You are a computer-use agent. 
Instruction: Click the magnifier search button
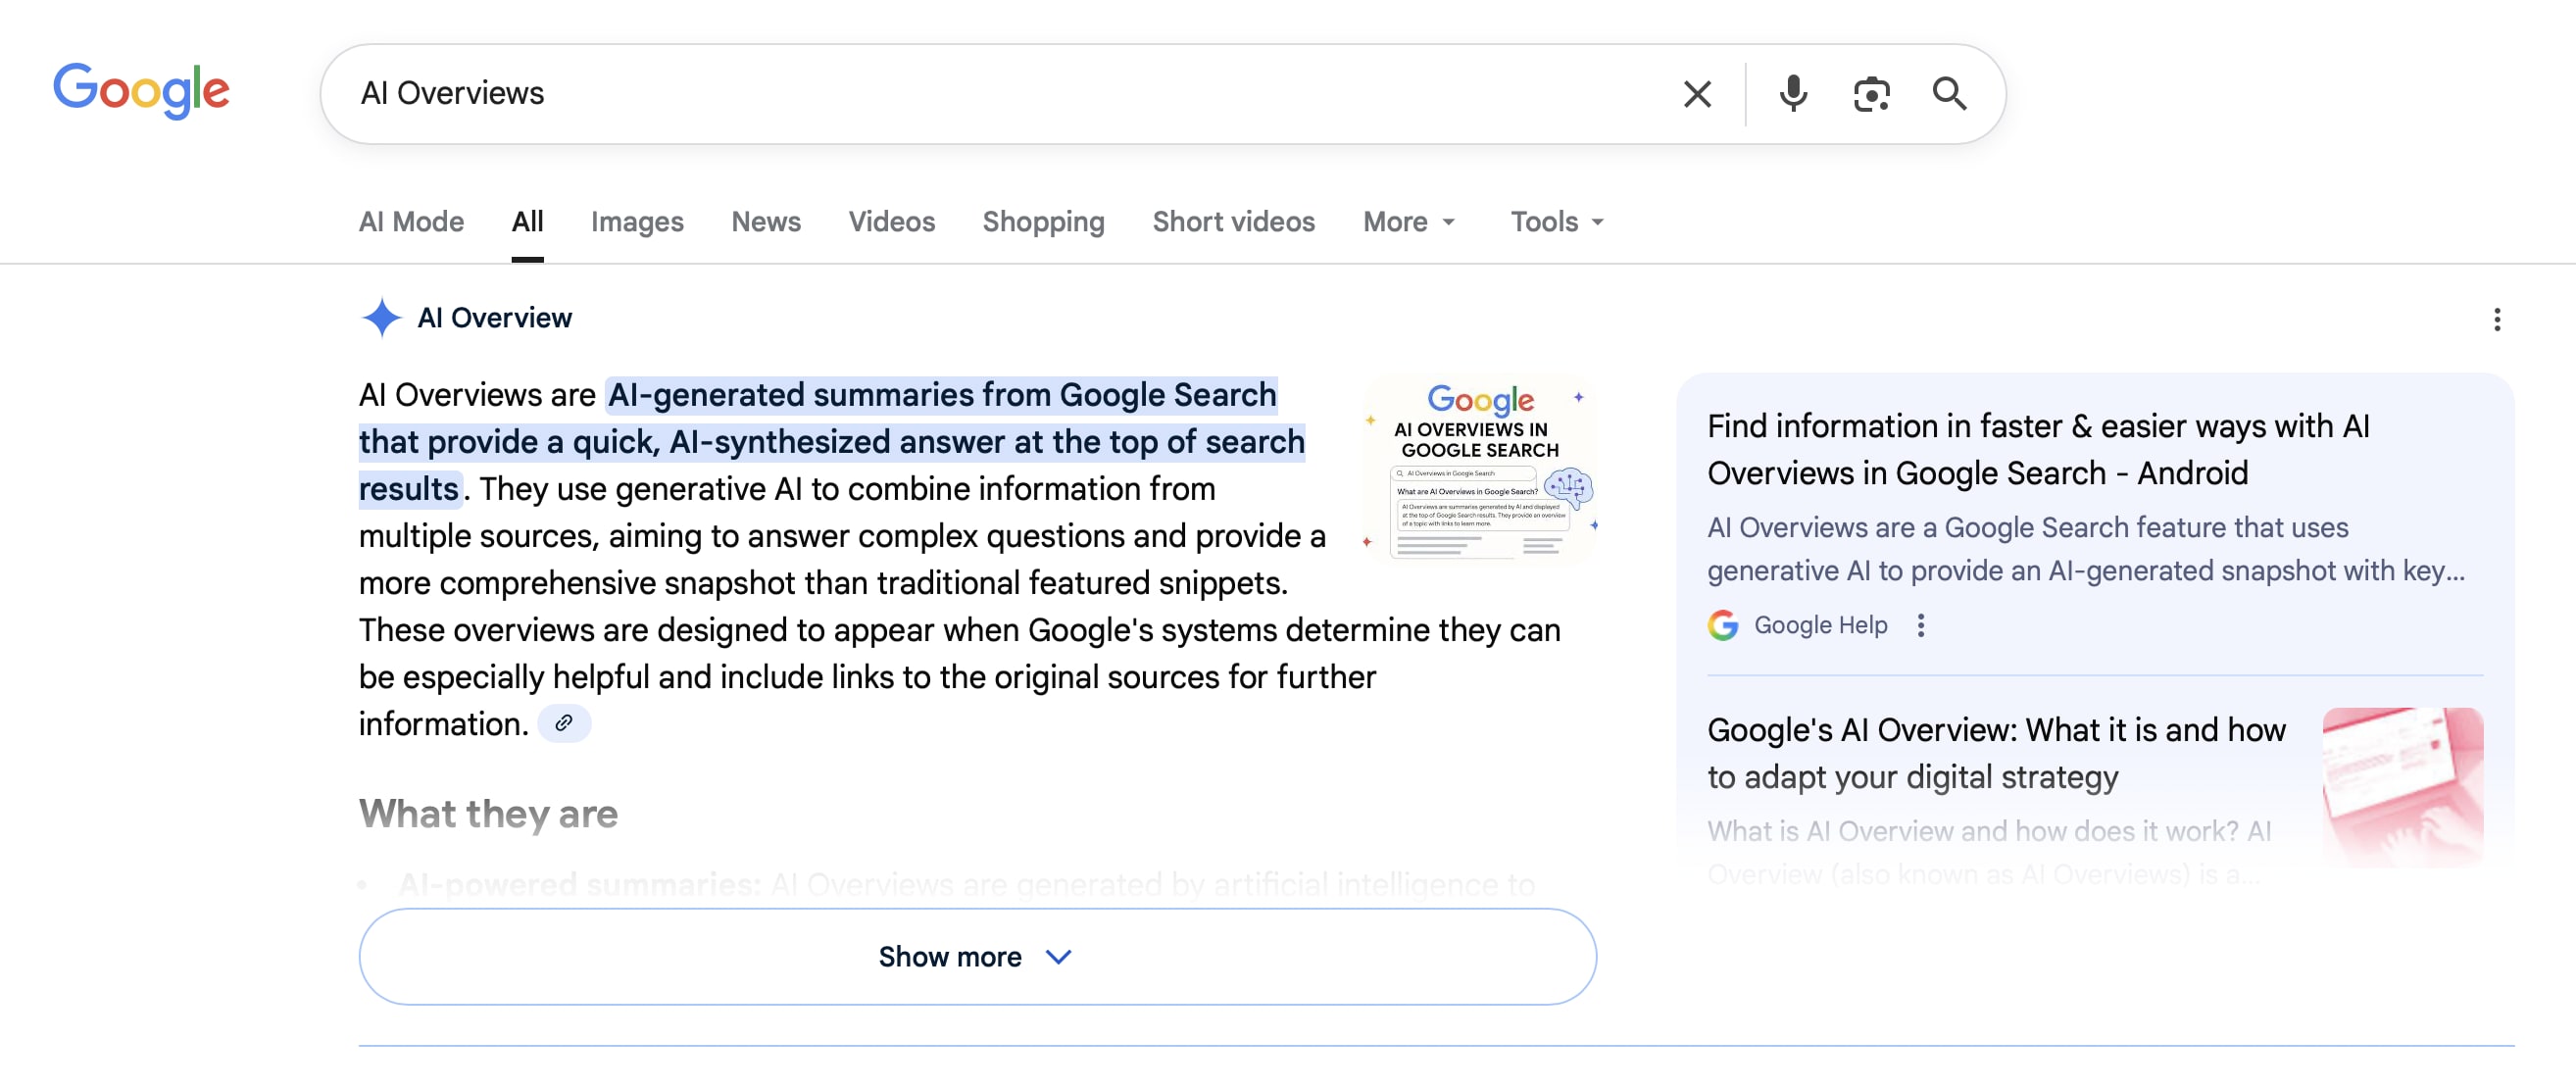click(x=1949, y=94)
